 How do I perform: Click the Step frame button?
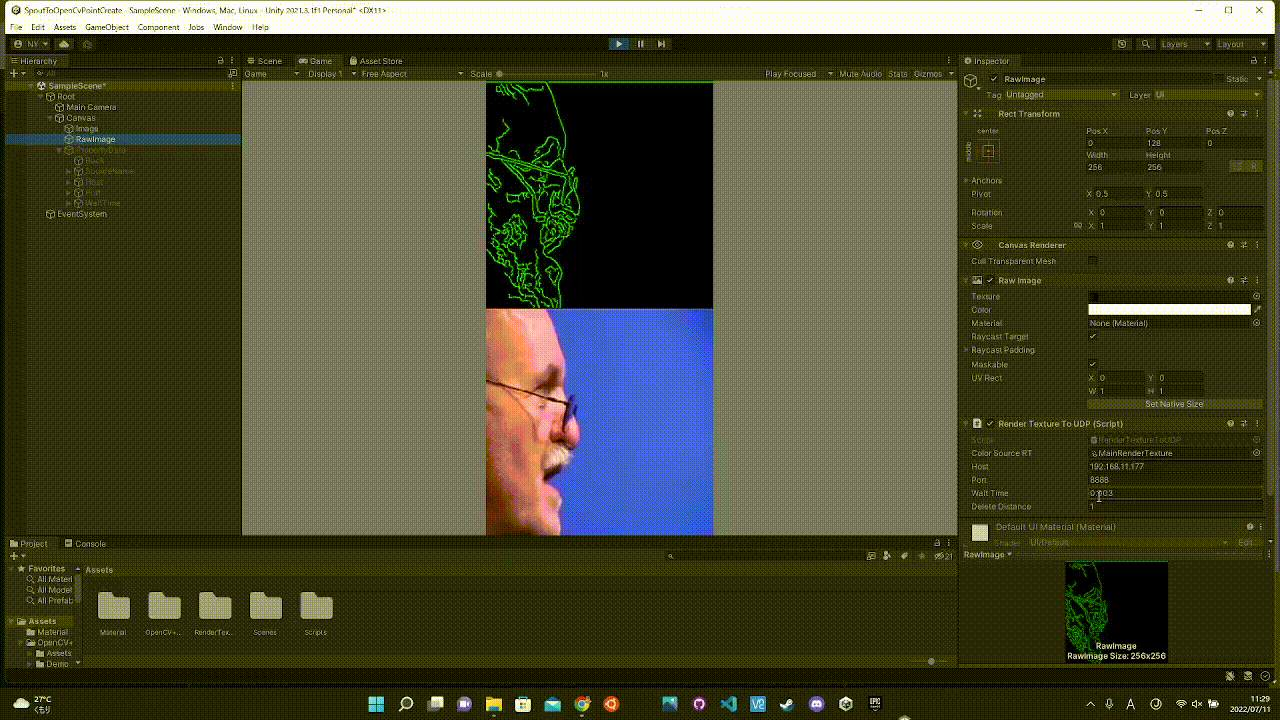point(661,44)
